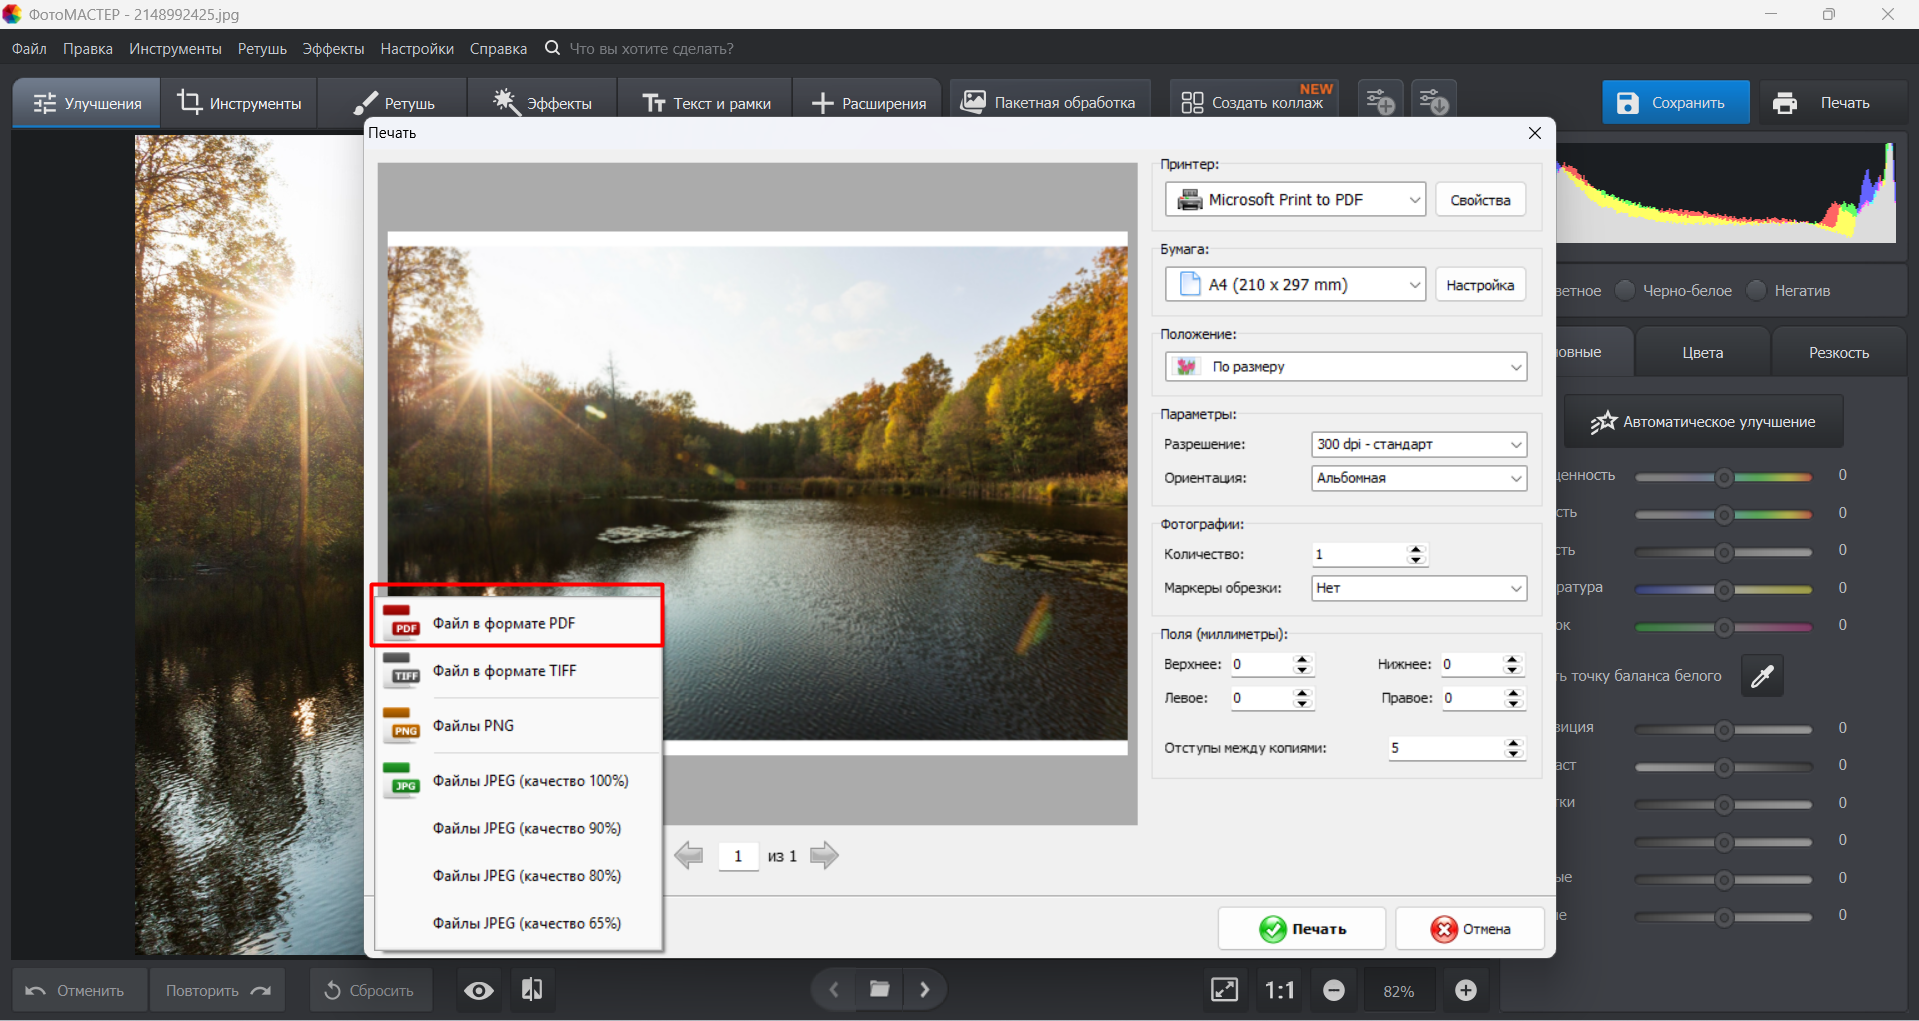Apply Автоматическое улучшение
Screen dimensions: 1919x1021
[x=1705, y=421]
